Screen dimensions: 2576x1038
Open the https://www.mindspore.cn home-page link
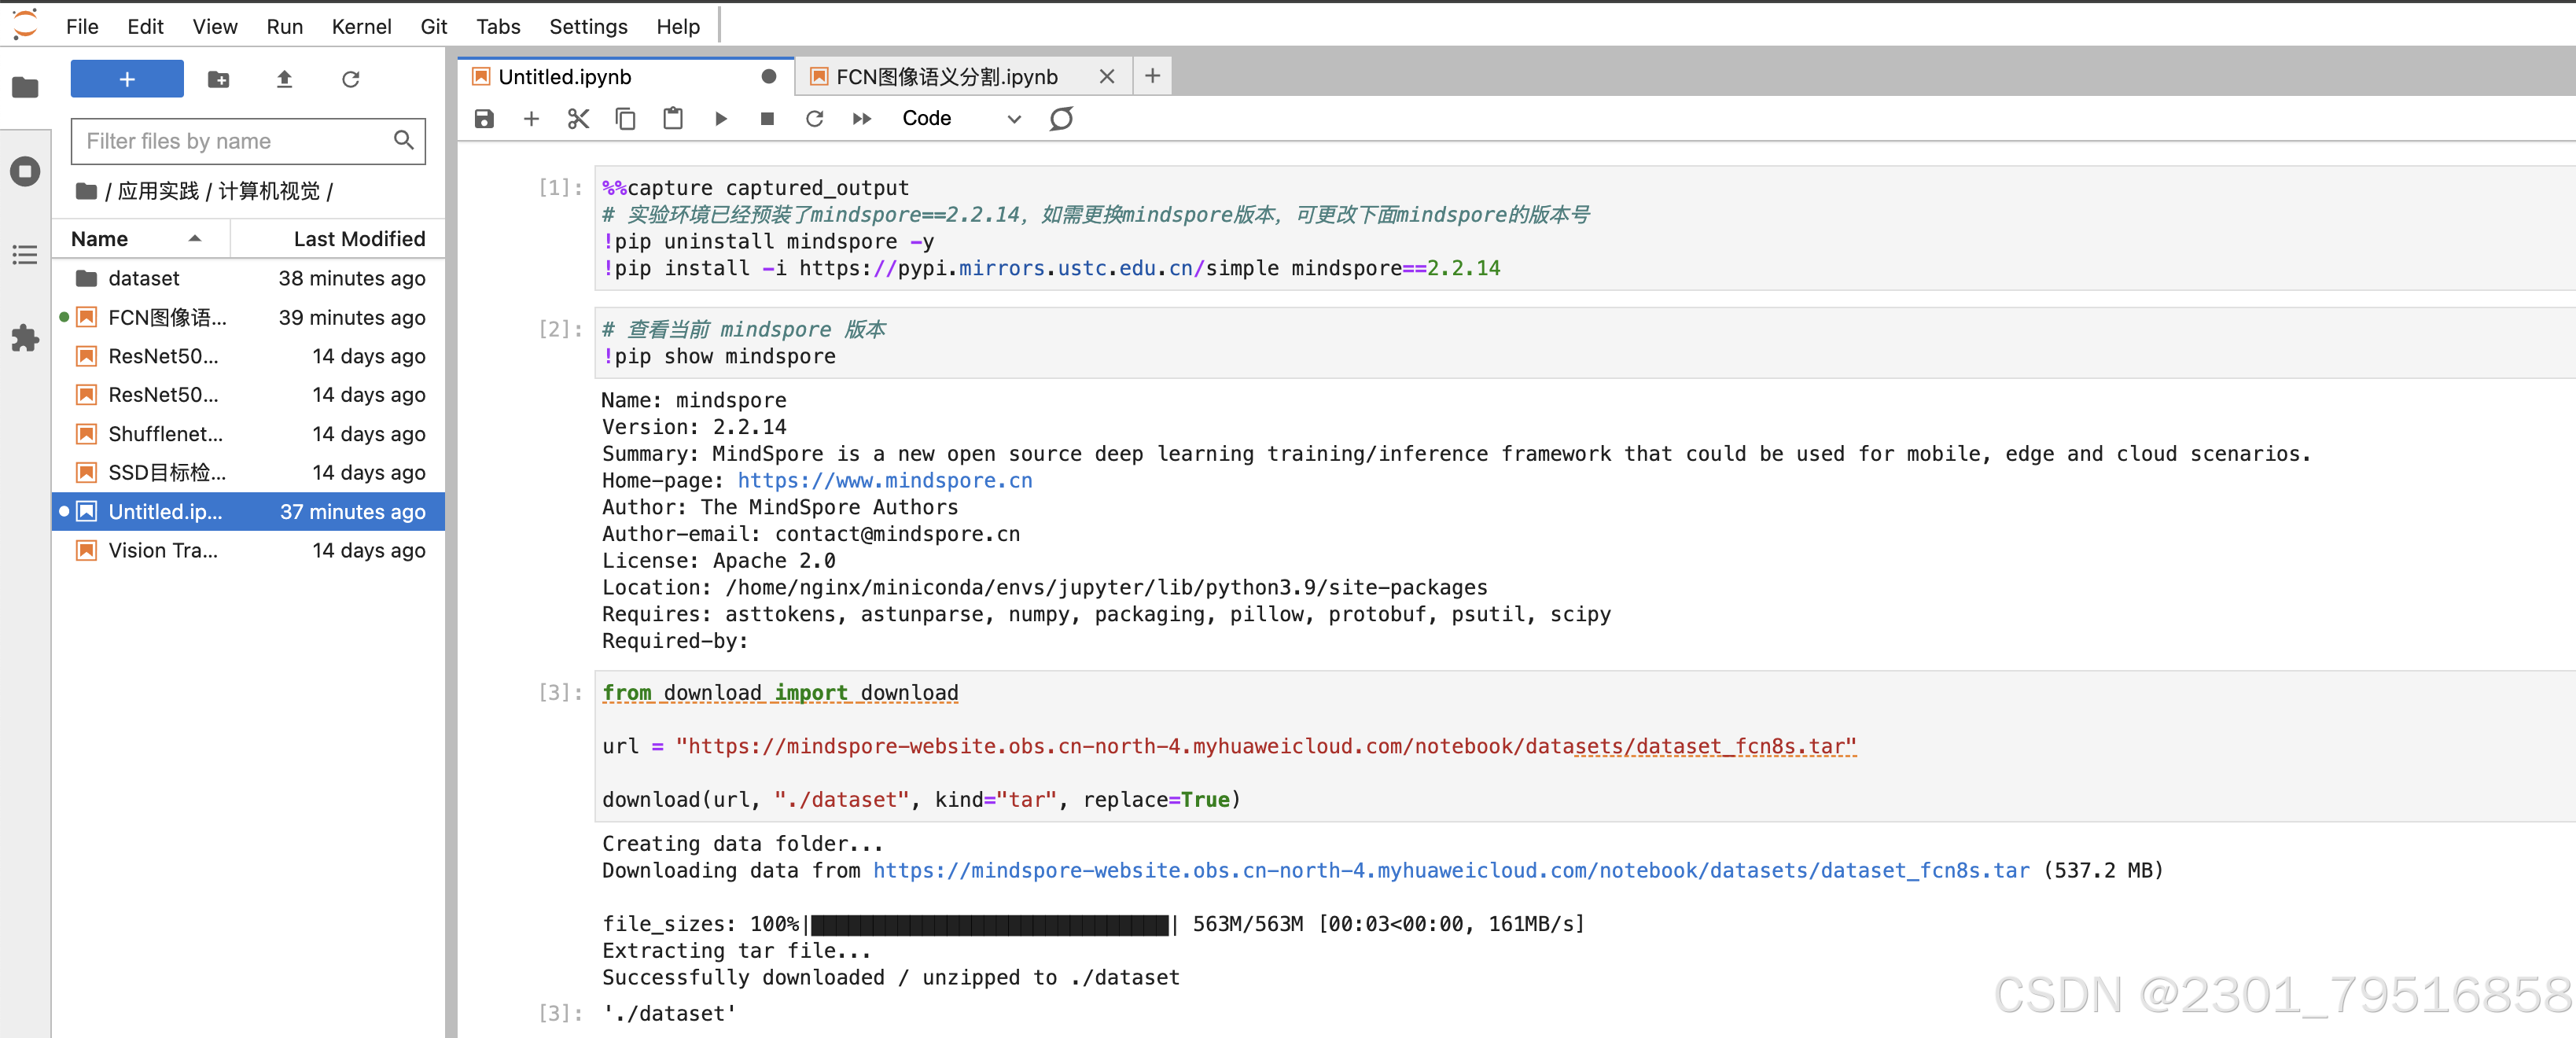884,481
